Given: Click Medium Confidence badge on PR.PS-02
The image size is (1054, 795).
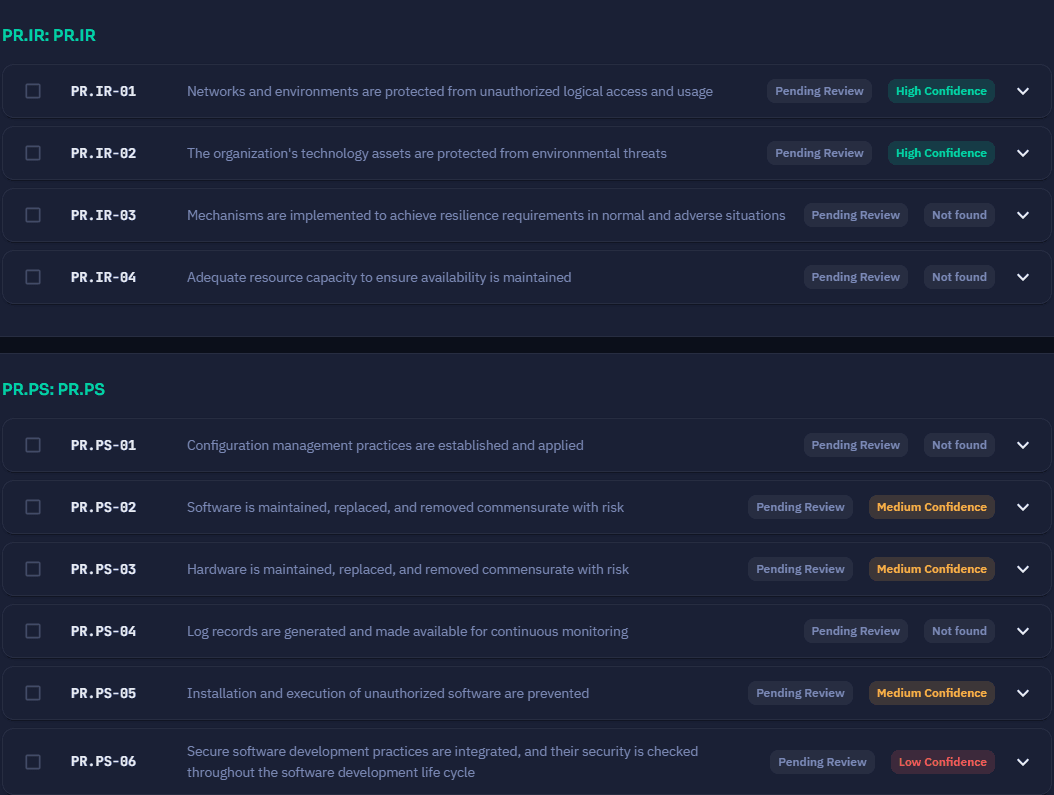Looking at the screenshot, I should pyautogui.click(x=932, y=507).
